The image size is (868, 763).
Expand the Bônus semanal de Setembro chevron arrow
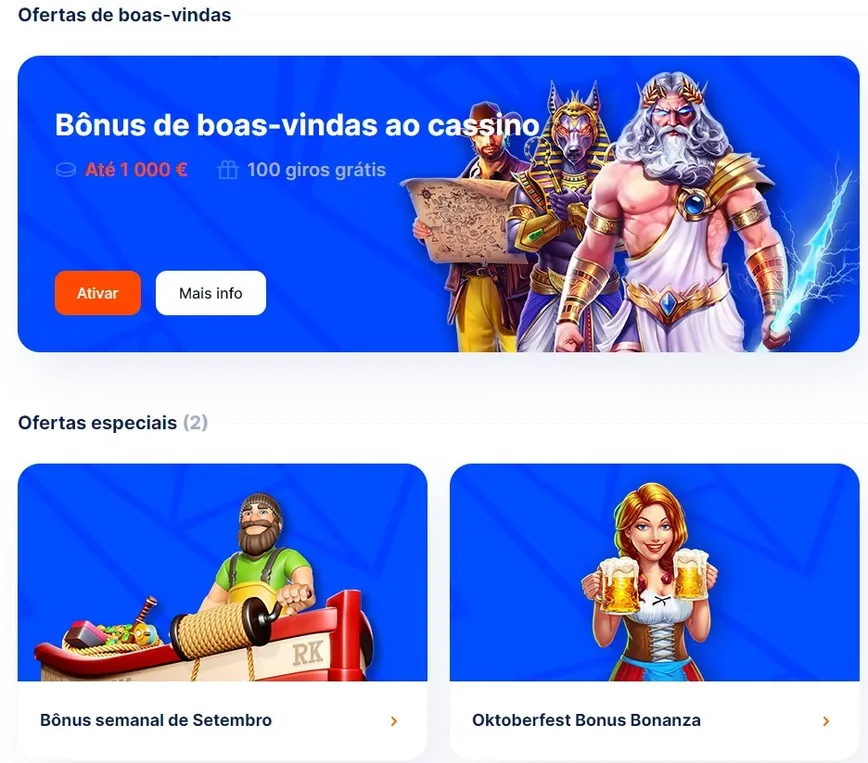[394, 721]
